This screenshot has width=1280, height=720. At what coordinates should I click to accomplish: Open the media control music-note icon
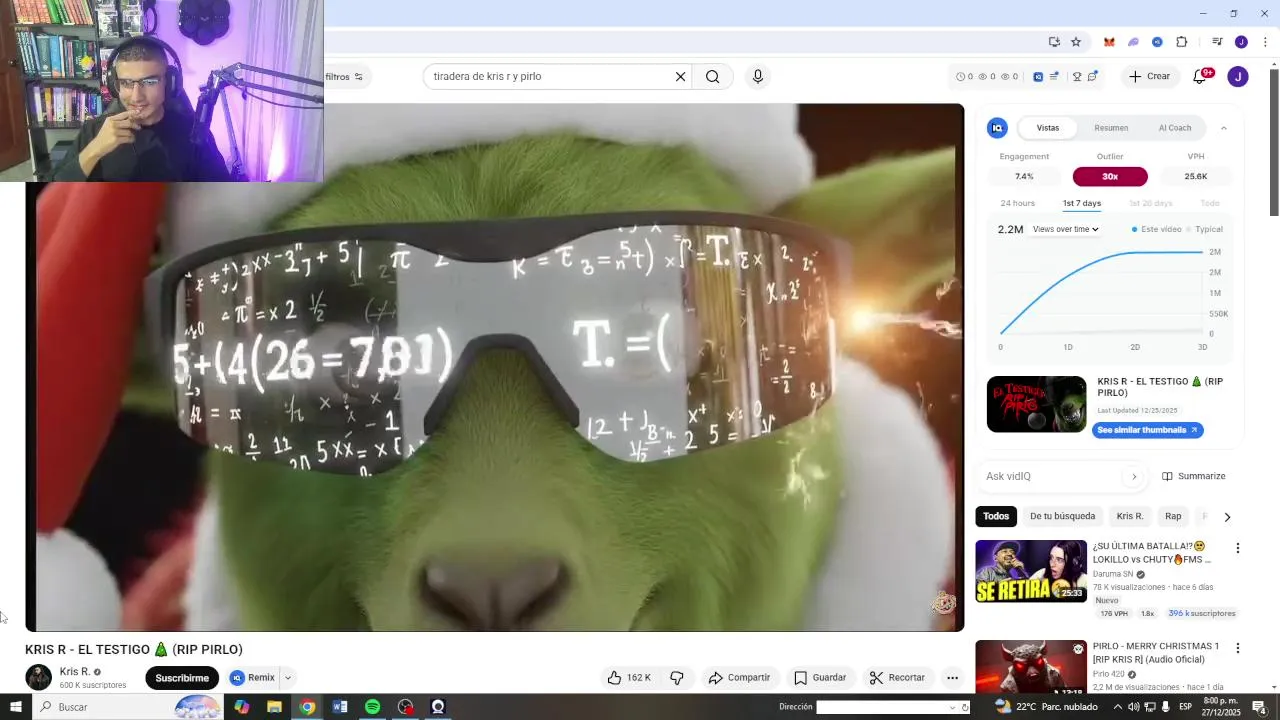point(1217,42)
